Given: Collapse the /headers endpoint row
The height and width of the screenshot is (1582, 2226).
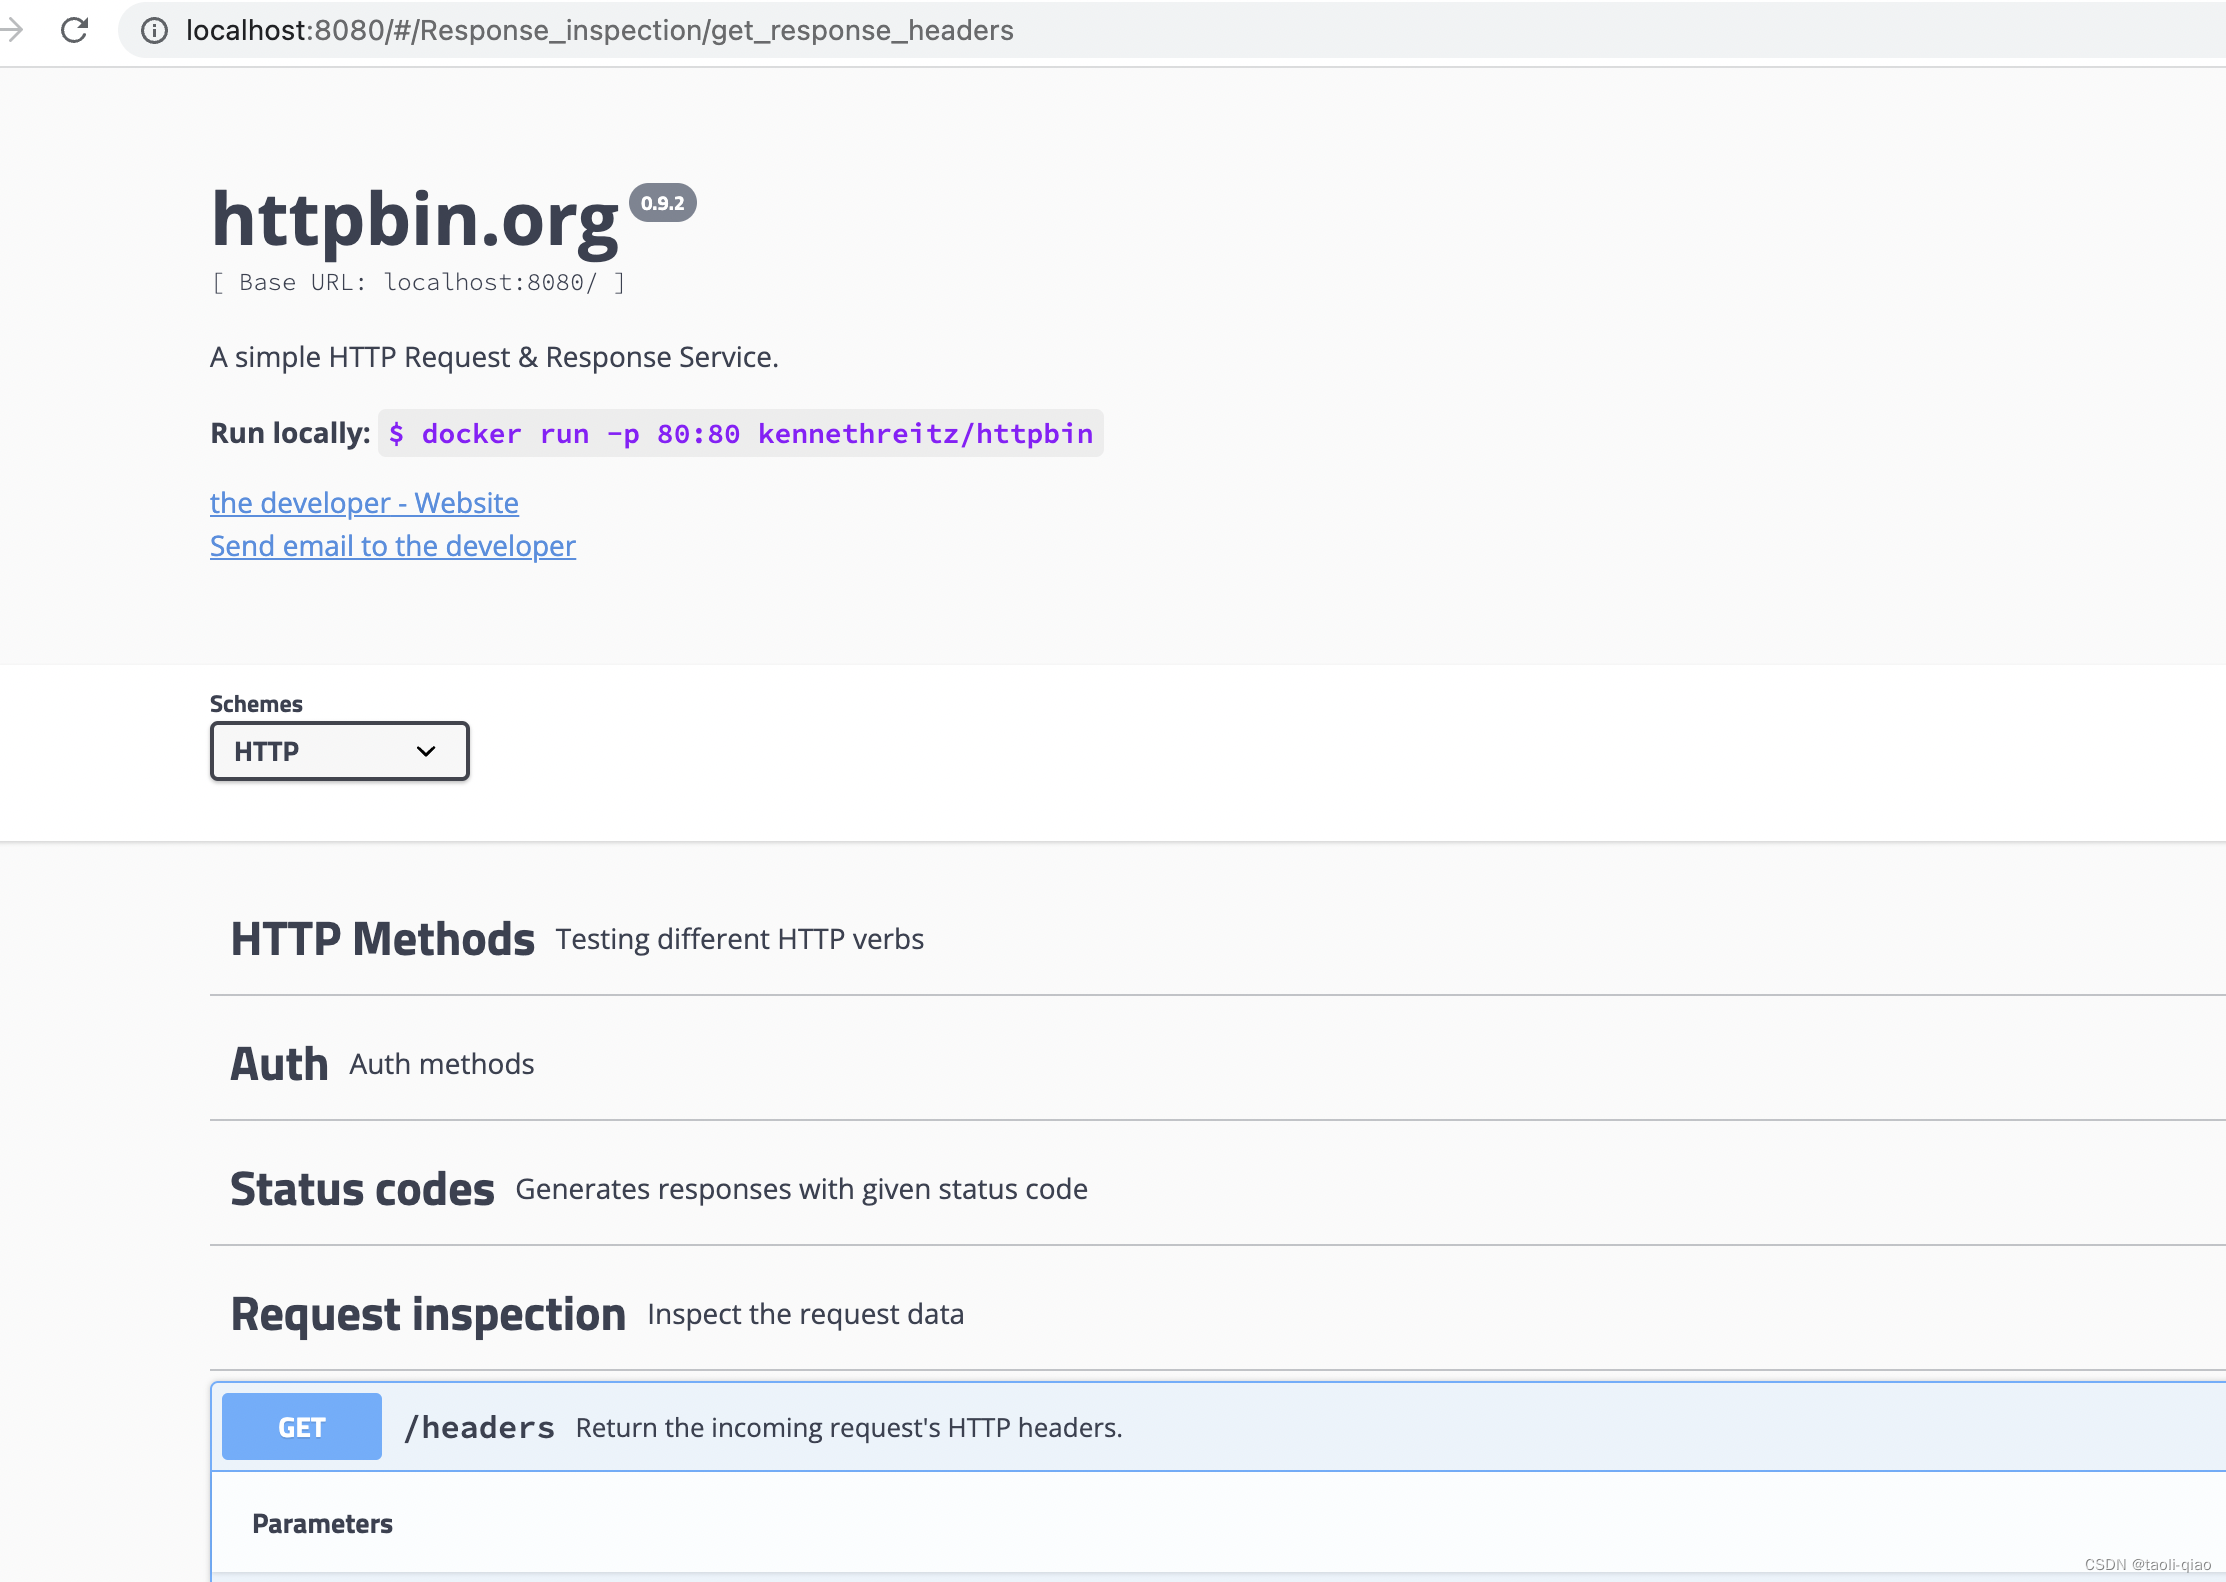Looking at the screenshot, I should (x=1218, y=1427).
